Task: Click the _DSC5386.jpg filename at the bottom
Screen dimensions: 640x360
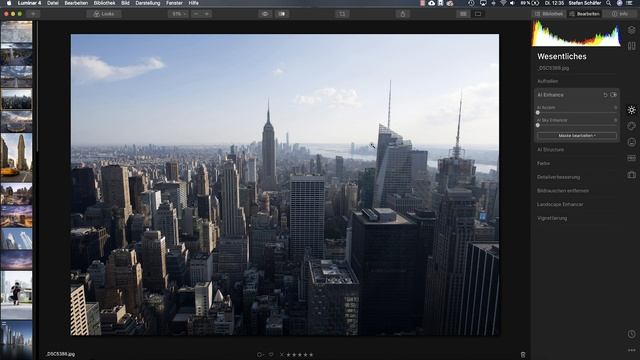Action: coord(60,354)
